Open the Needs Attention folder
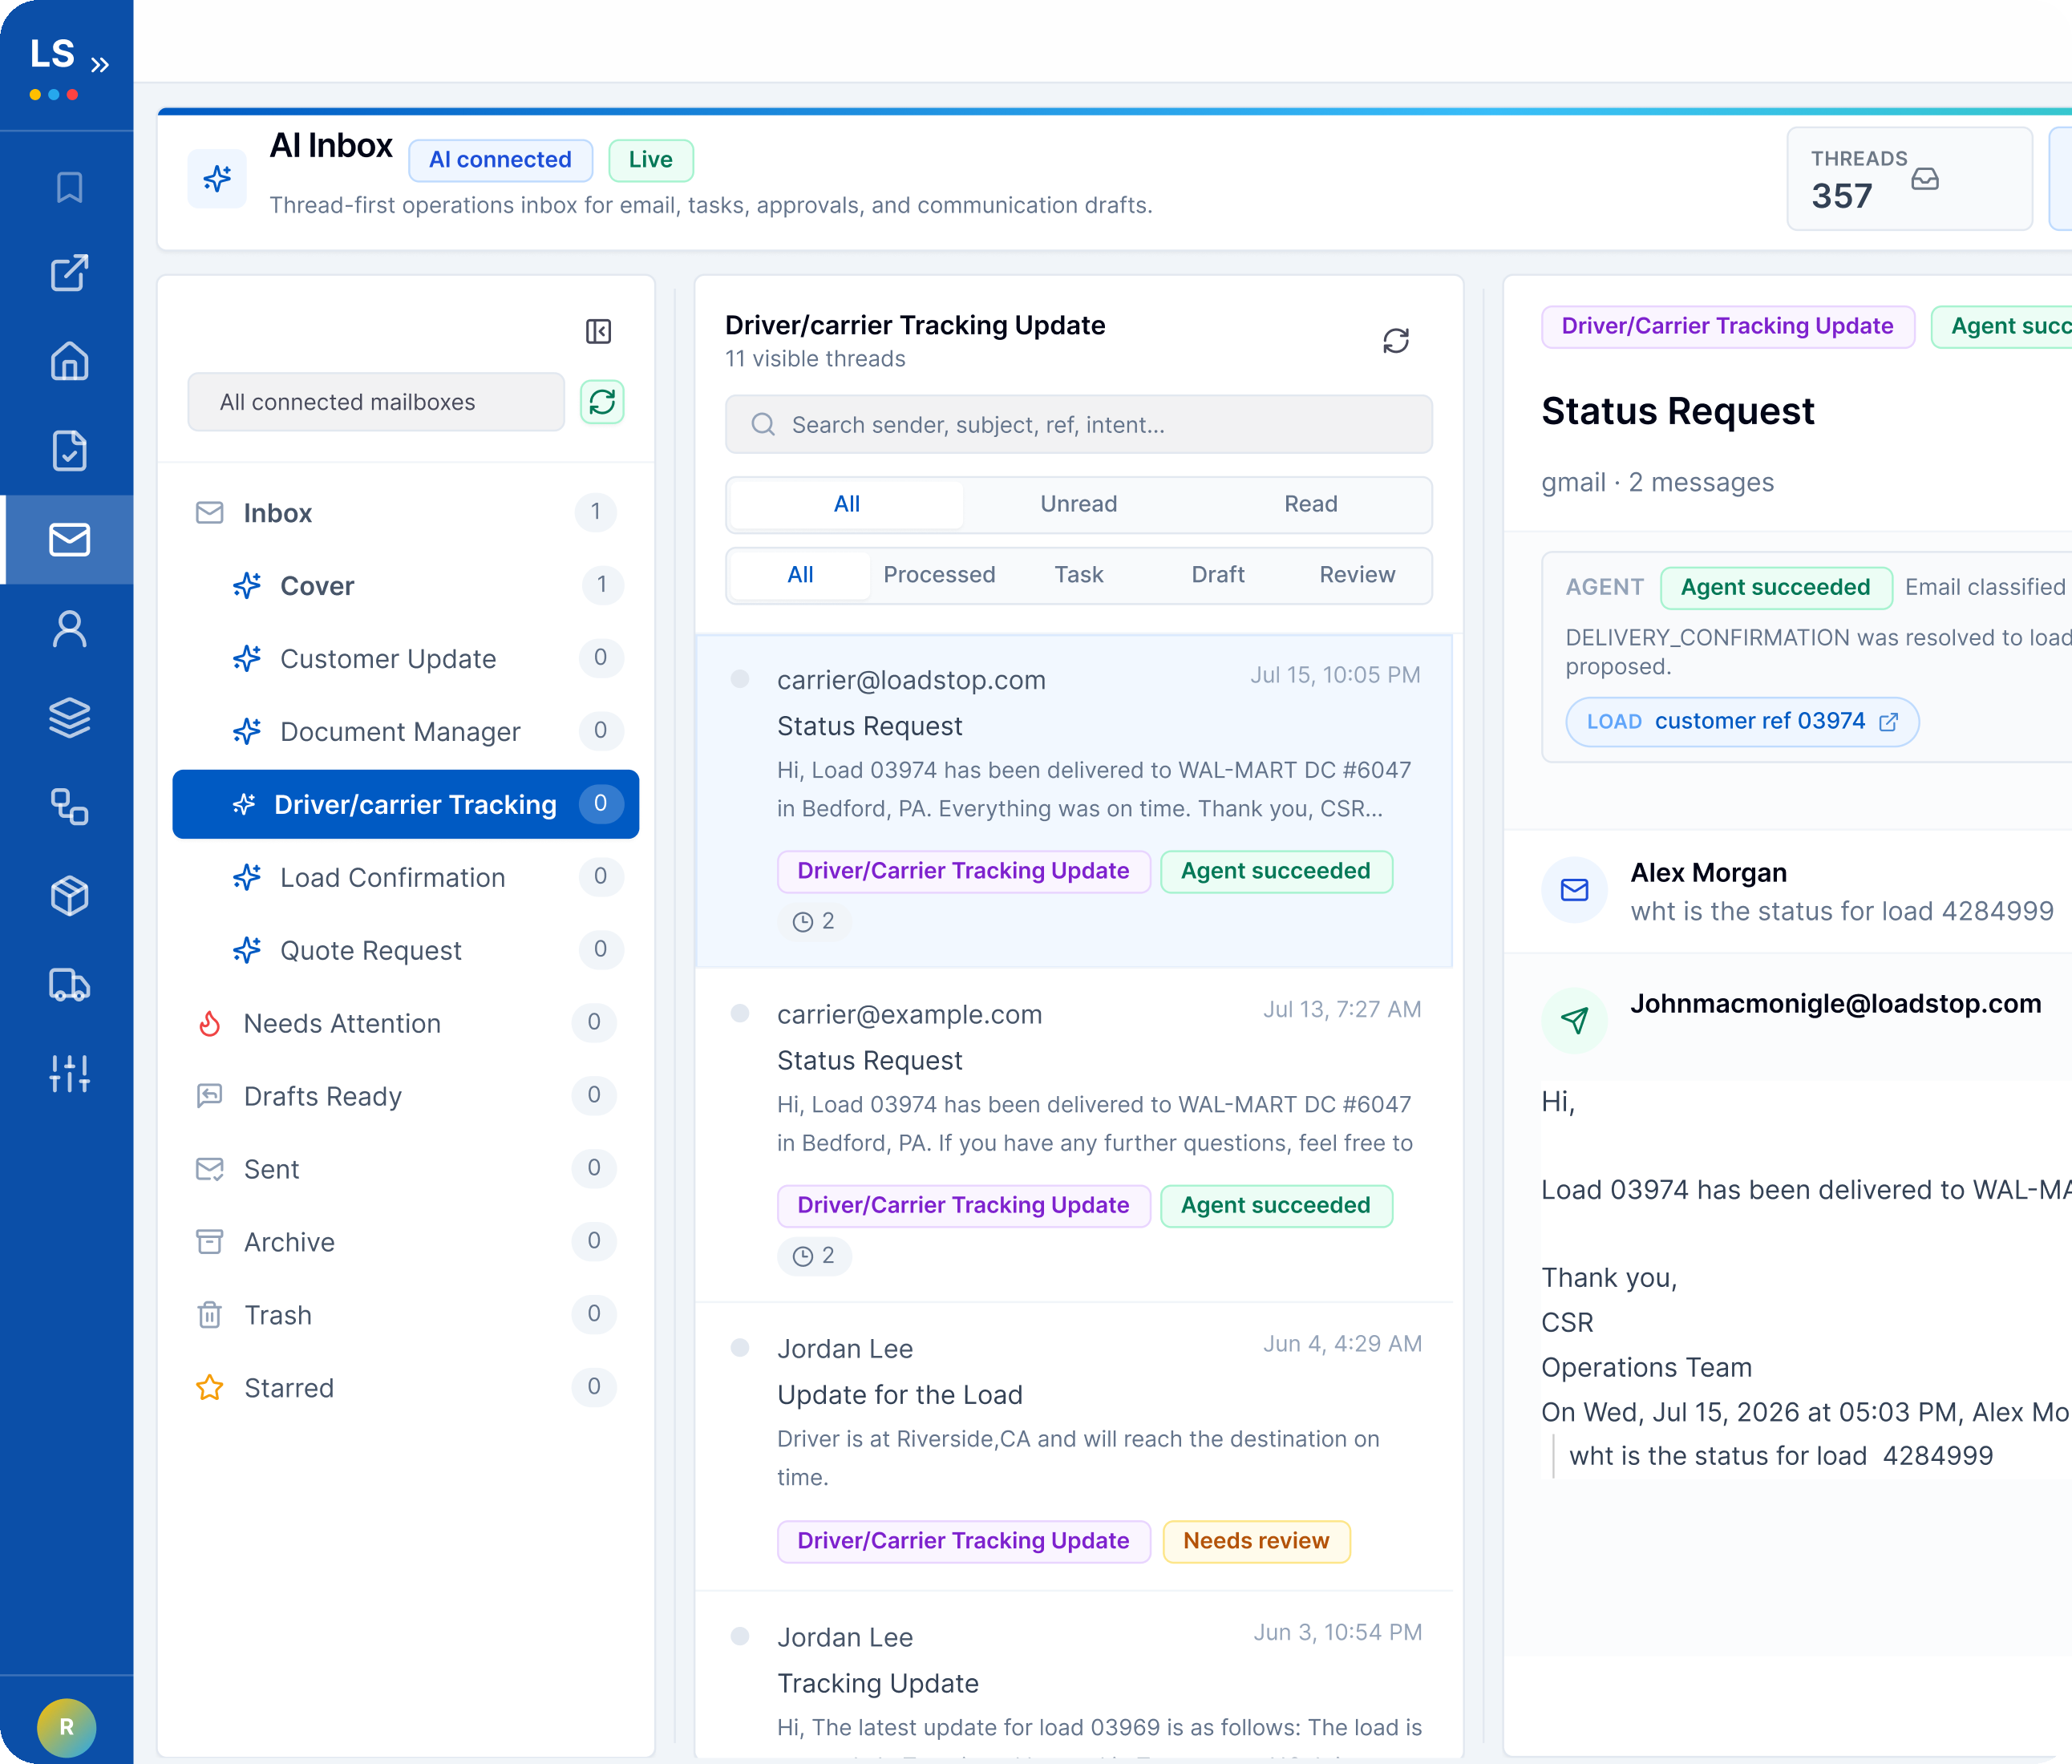Viewport: 2072px width, 1764px height. (405, 1023)
